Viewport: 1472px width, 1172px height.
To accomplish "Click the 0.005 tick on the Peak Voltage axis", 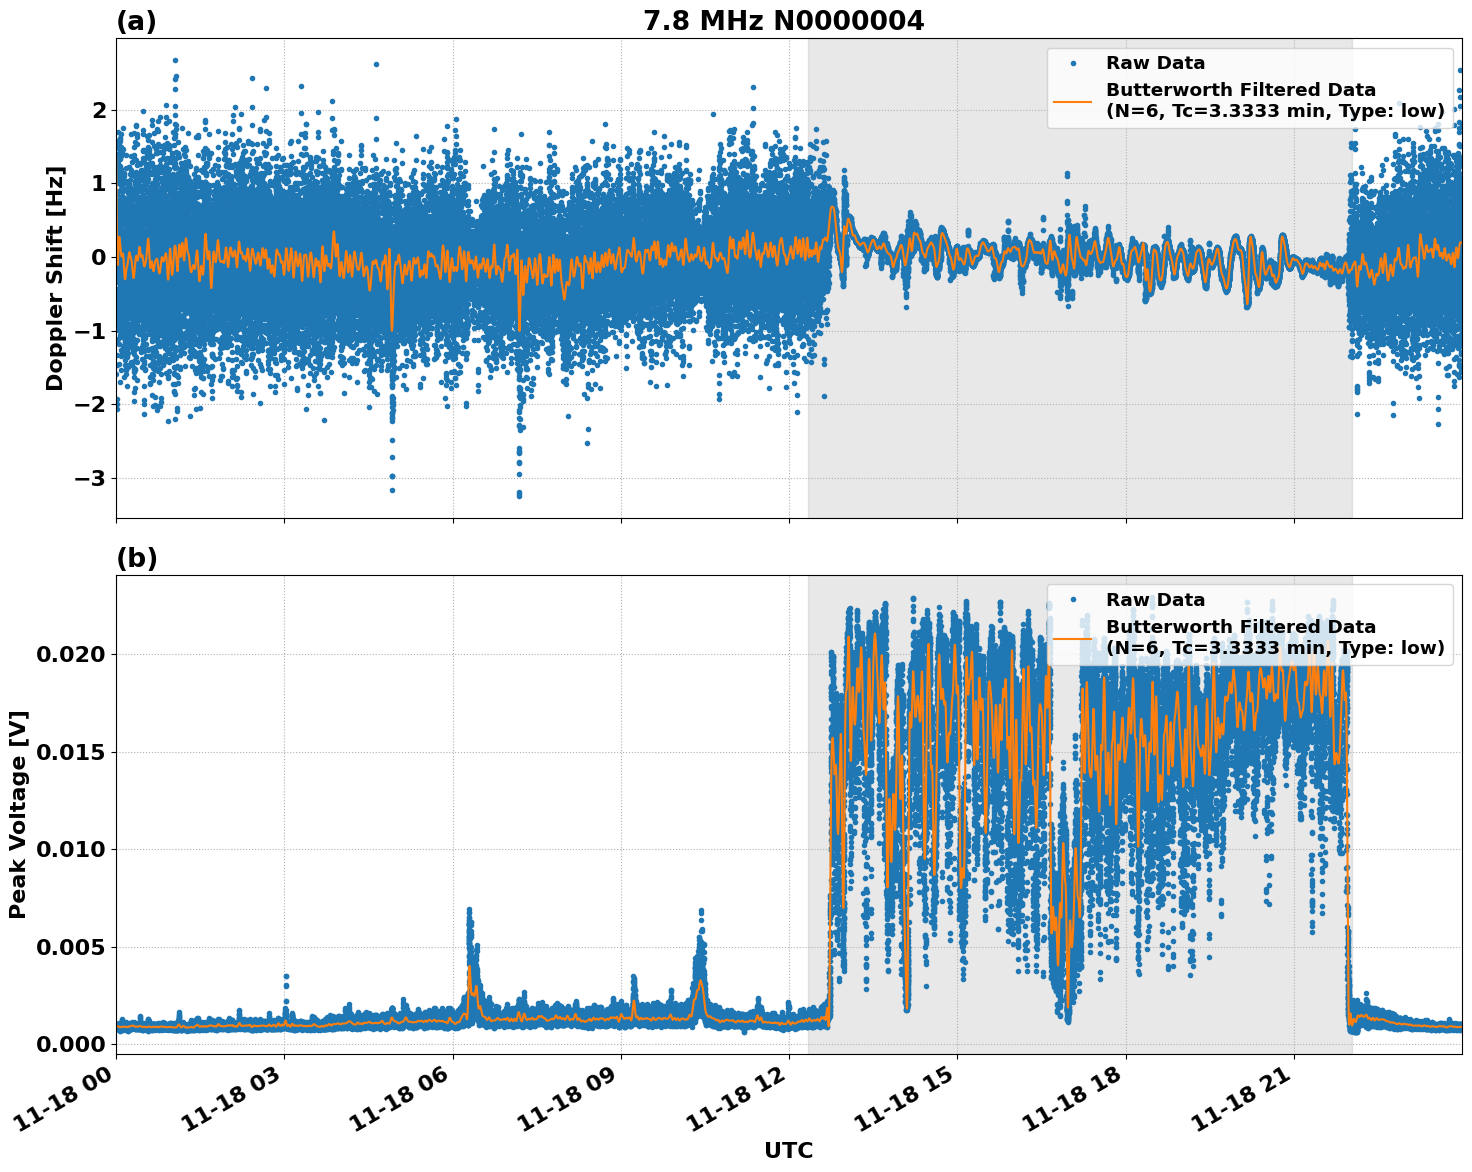I will (71, 946).
